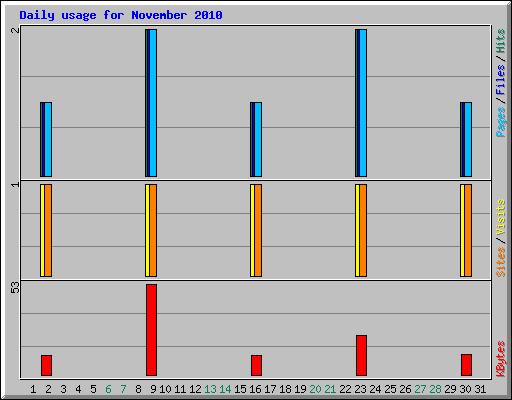
Task: Click the yellow Visits bar for day 16
Action: (x=252, y=230)
